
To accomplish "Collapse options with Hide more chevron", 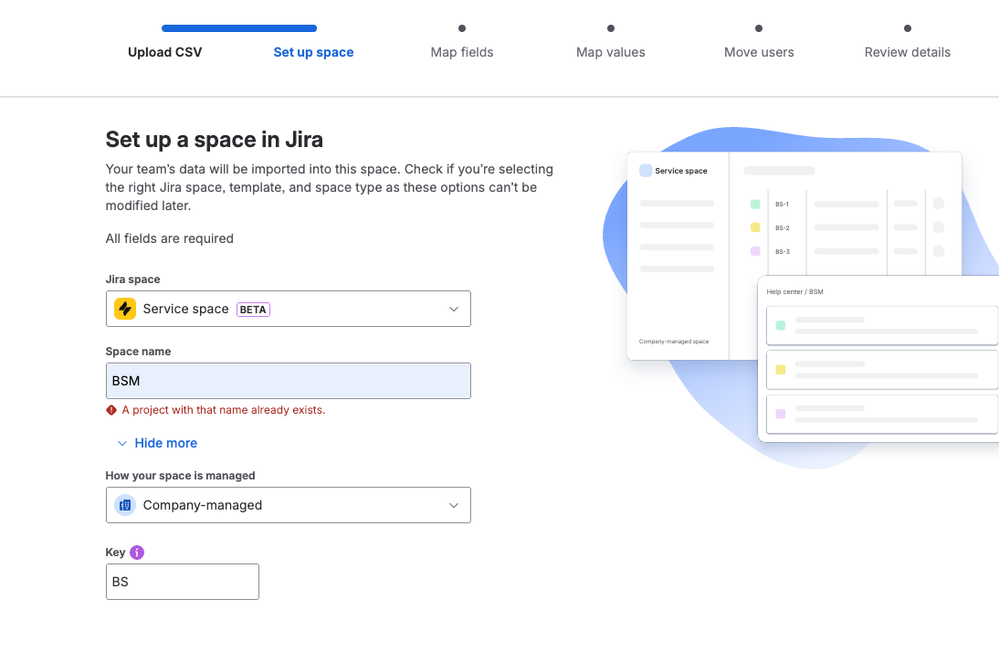I will 122,443.
